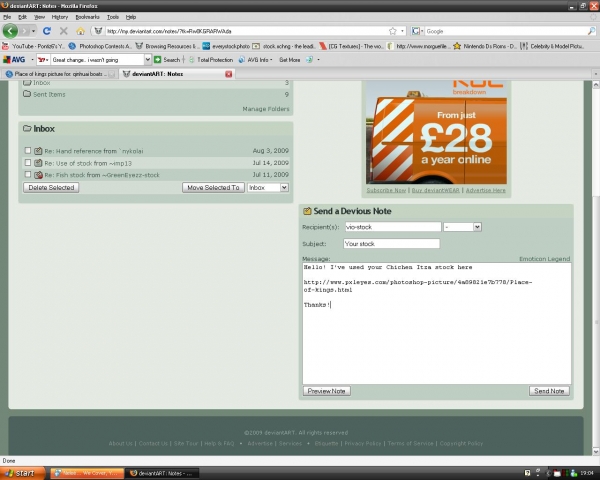Expand the AVG search box dropdown
This screenshot has height=480, width=600.
pos(147,60)
